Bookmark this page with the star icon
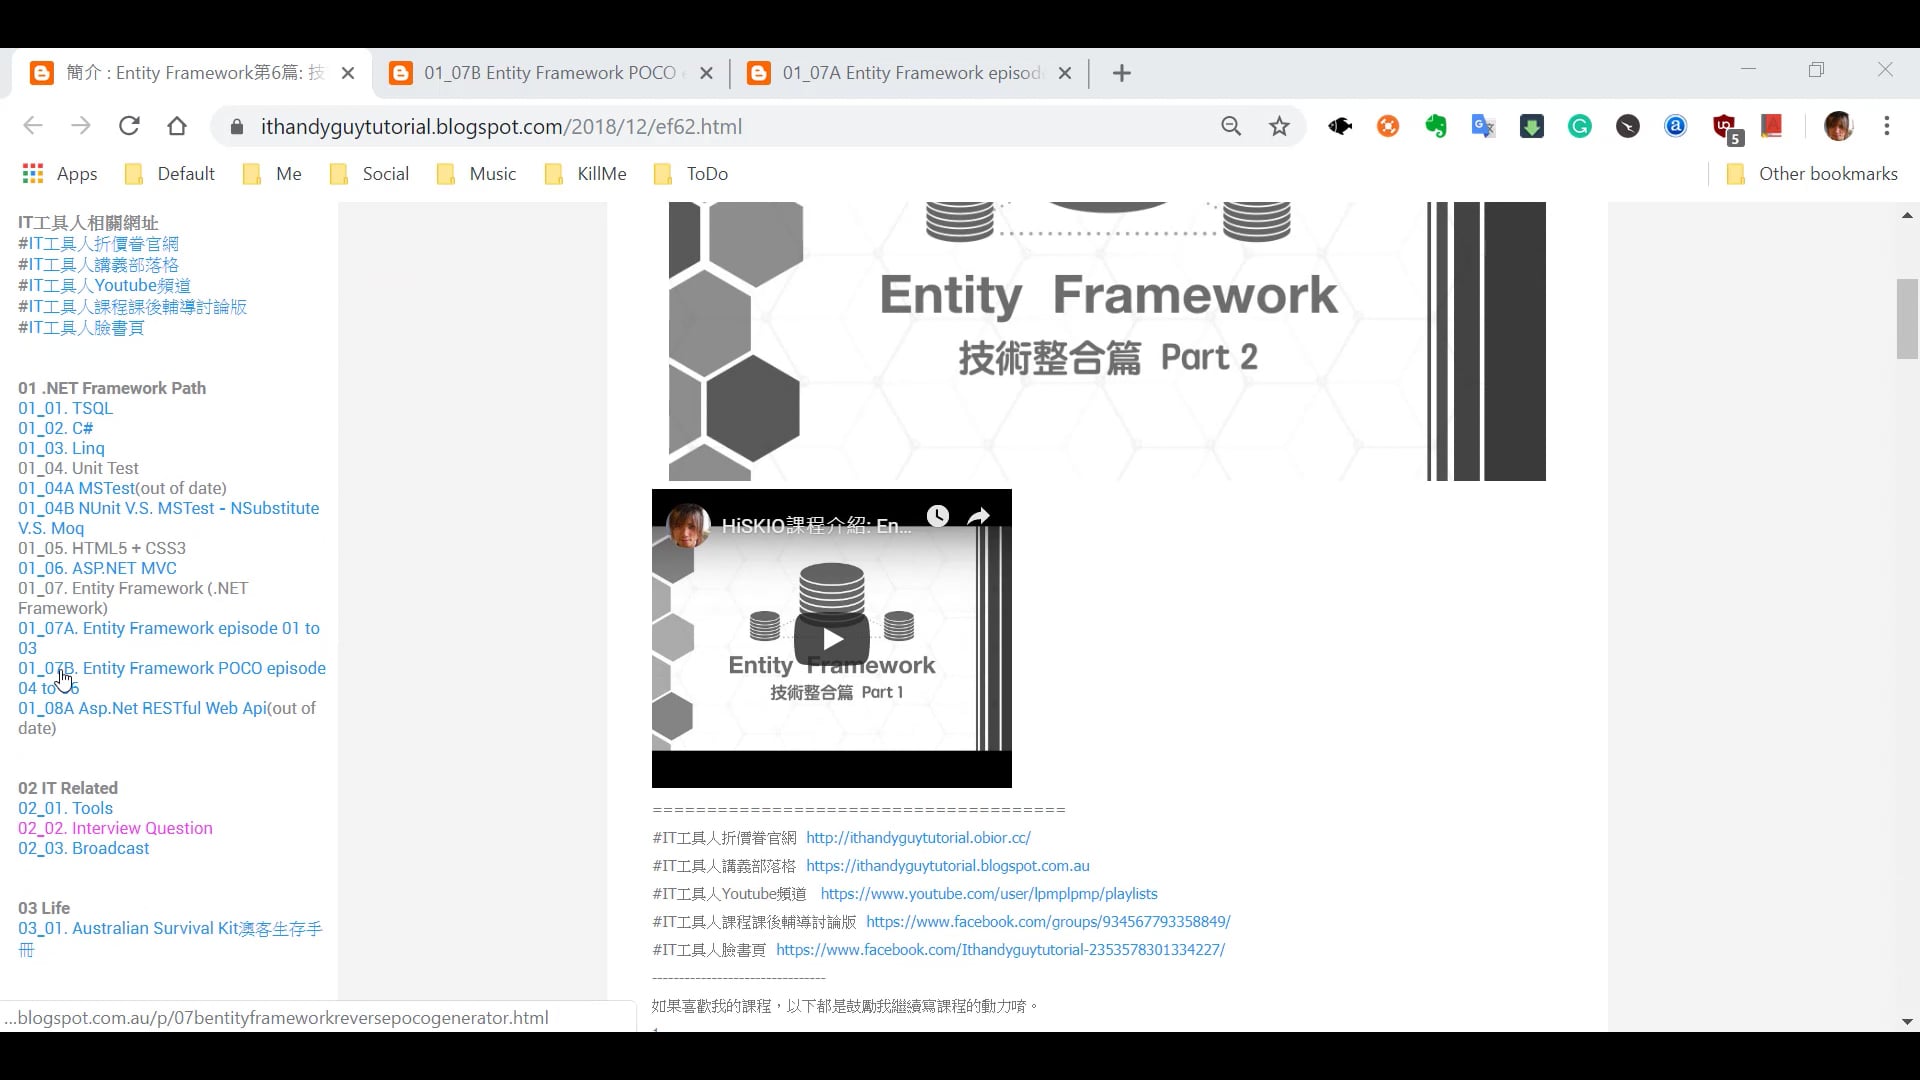Screen dimensions: 1920x1080 point(1280,126)
